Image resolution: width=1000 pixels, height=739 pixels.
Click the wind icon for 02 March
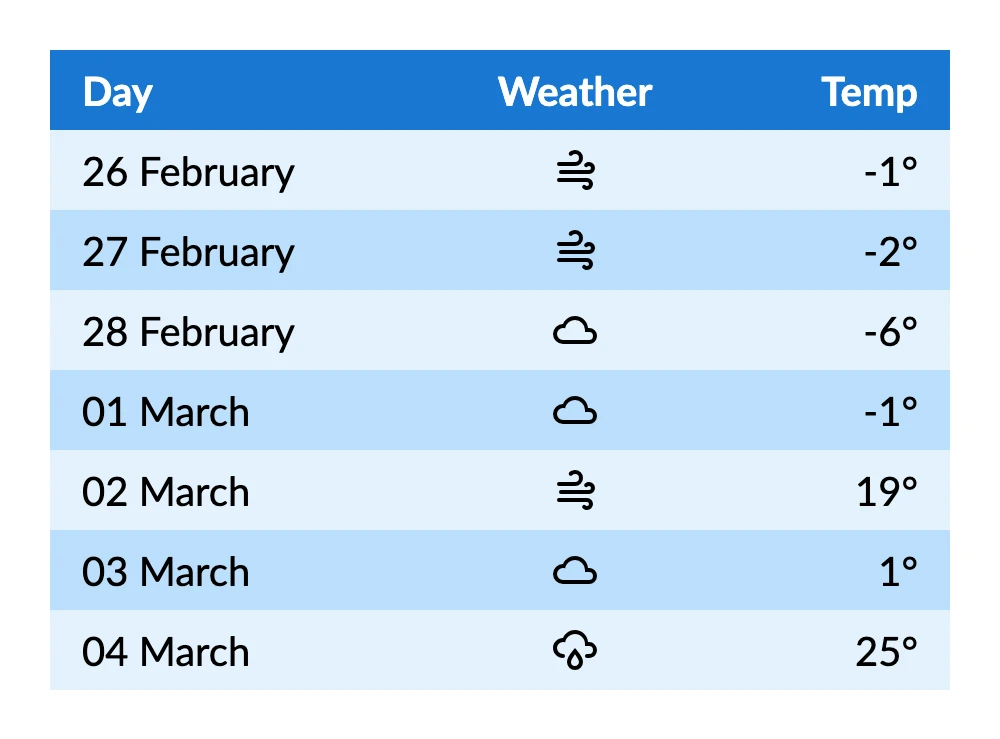click(575, 491)
